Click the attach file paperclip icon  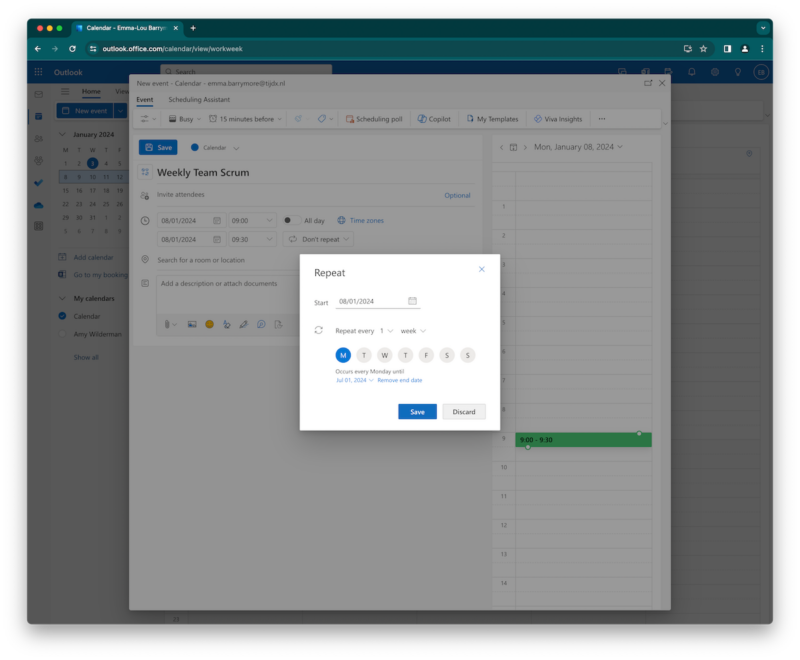click(x=167, y=324)
